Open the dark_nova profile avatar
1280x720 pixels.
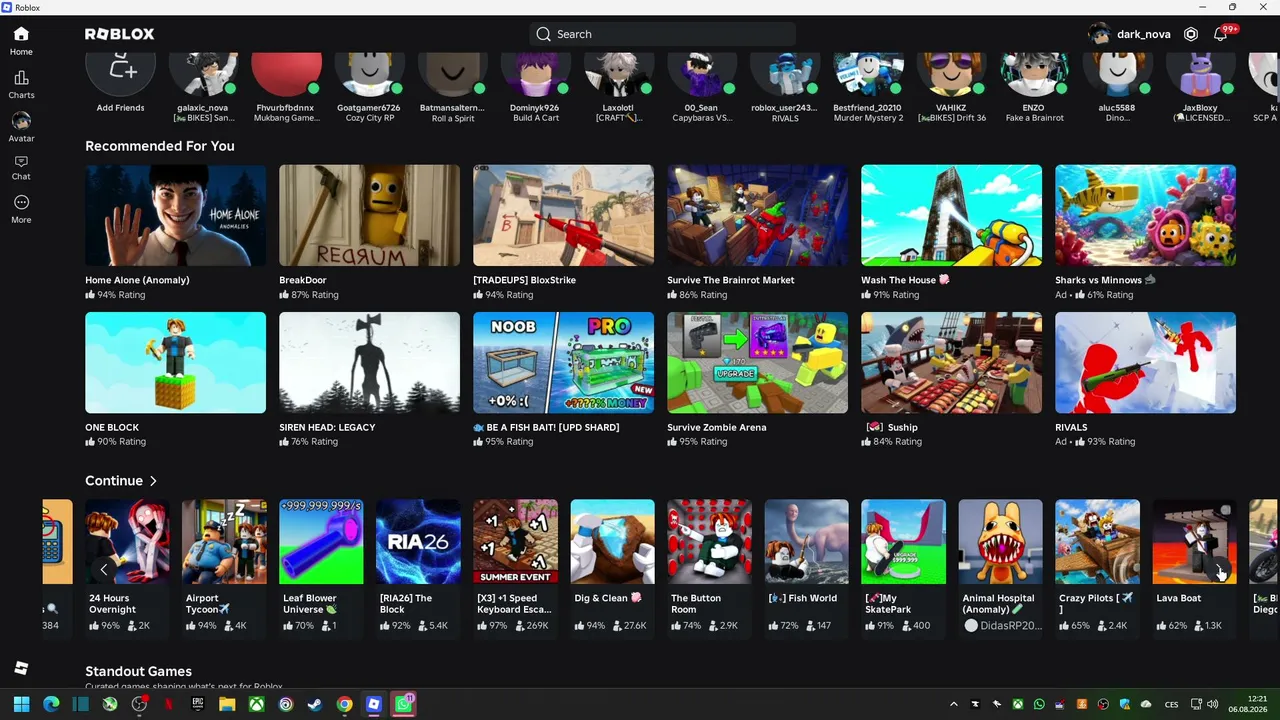tap(1099, 34)
